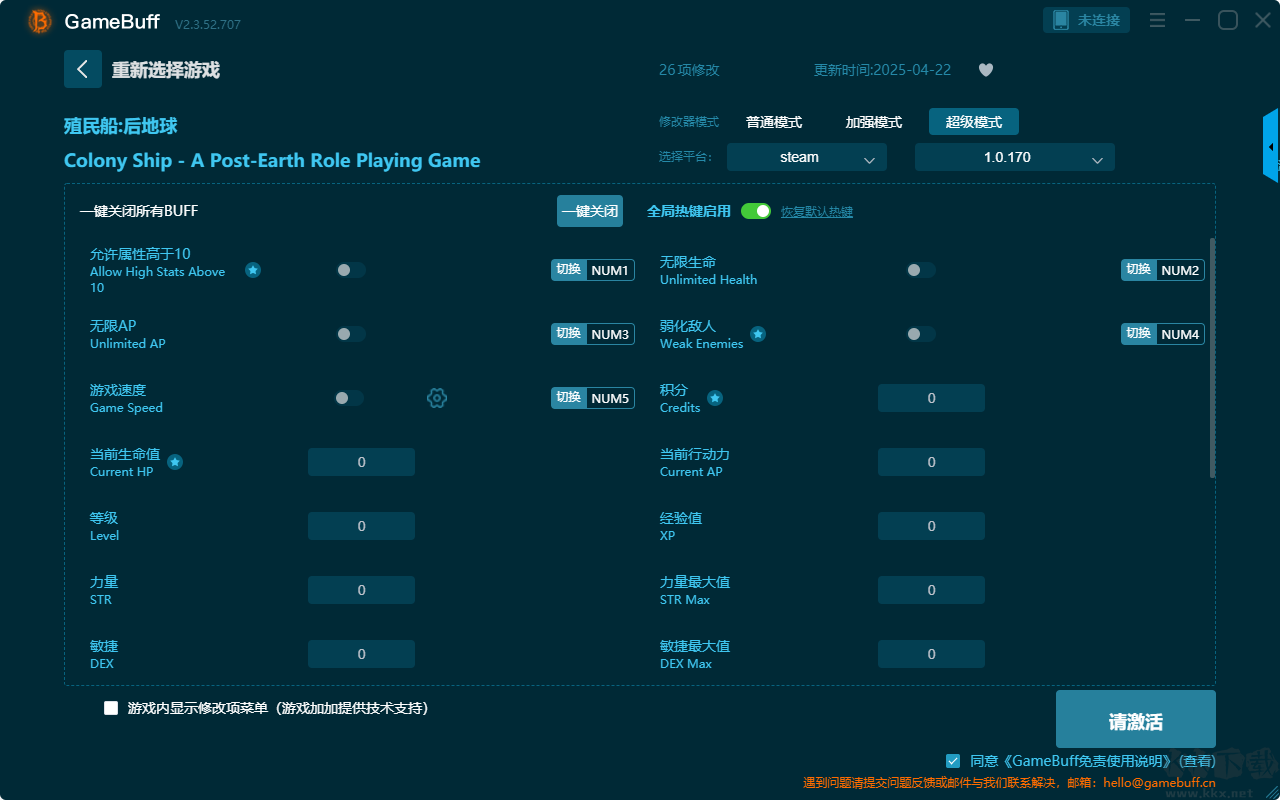The width and height of the screenshot is (1280, 800).
Task: Click the 未连接 connection button
Action: click(x=1087, y=20)
